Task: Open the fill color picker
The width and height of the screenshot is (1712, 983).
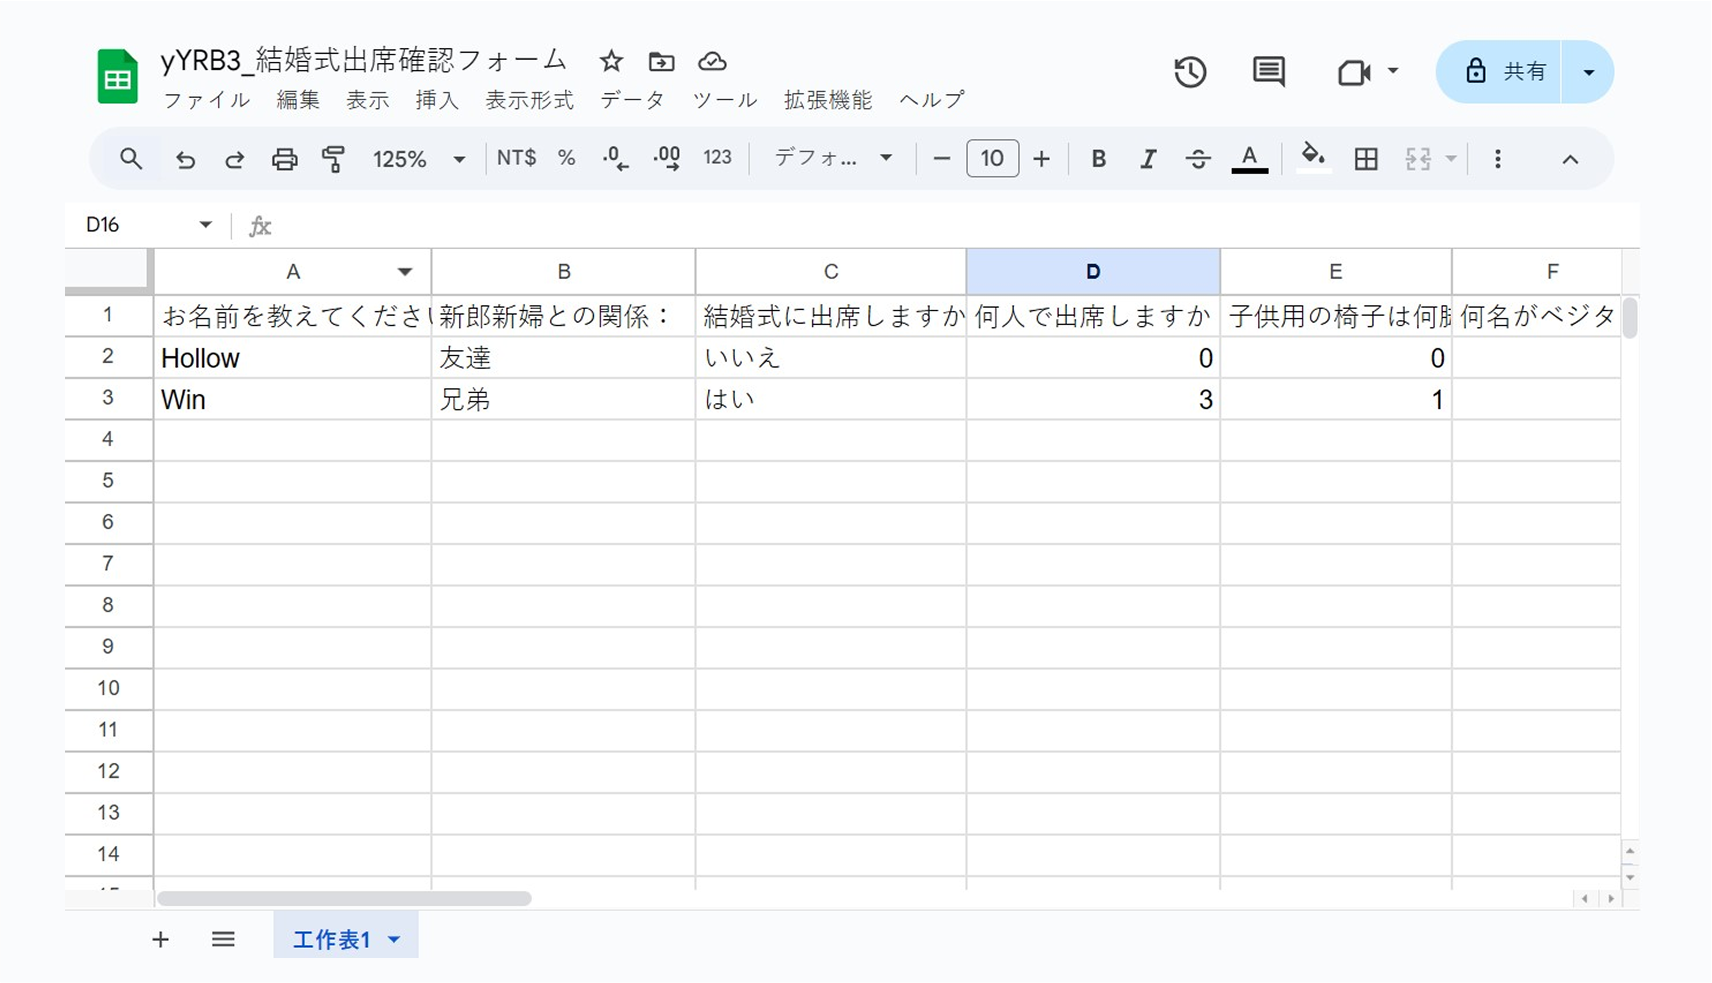Action: 1313,157
